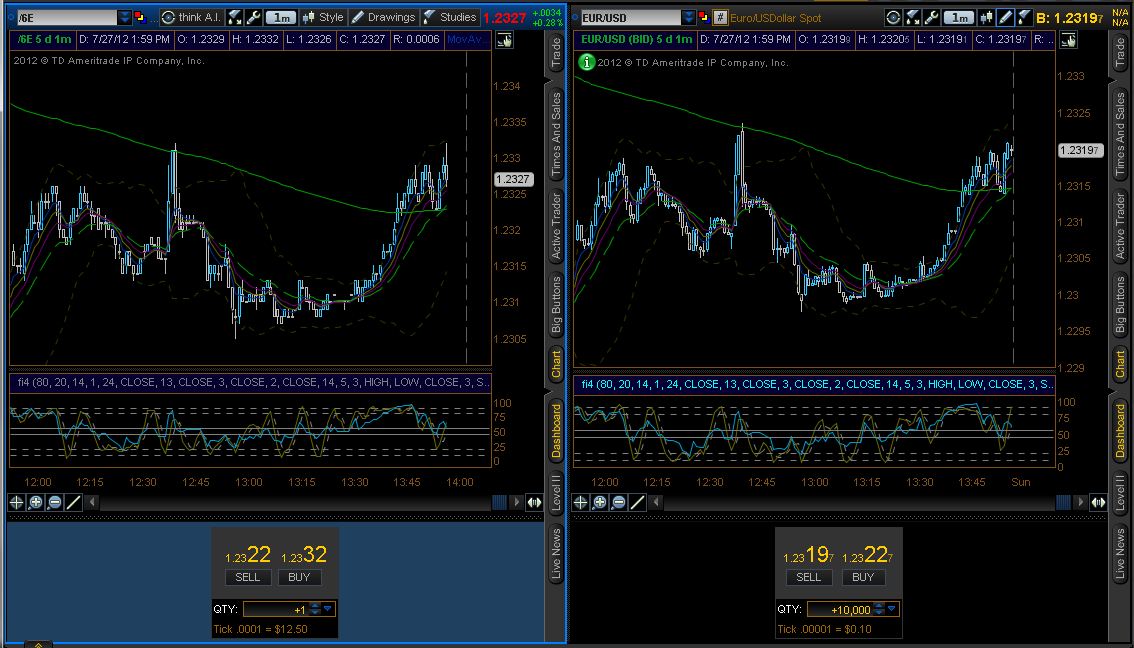Open wrench settings in EUR/USD chart

[x=932, y=17]
